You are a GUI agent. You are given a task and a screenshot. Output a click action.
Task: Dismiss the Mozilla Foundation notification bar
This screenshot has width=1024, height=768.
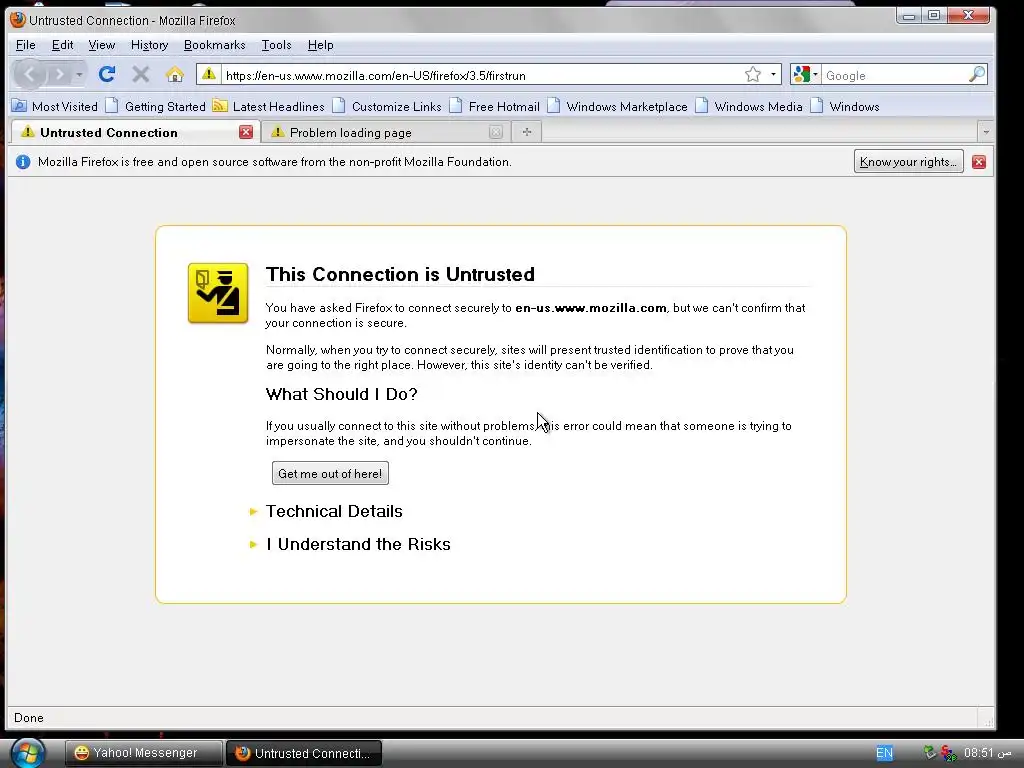click(978, 162)
